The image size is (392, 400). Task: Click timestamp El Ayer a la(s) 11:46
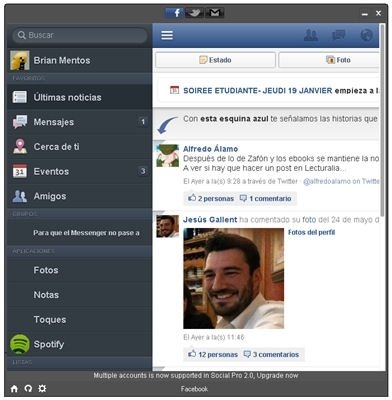[x=213, y=337]
